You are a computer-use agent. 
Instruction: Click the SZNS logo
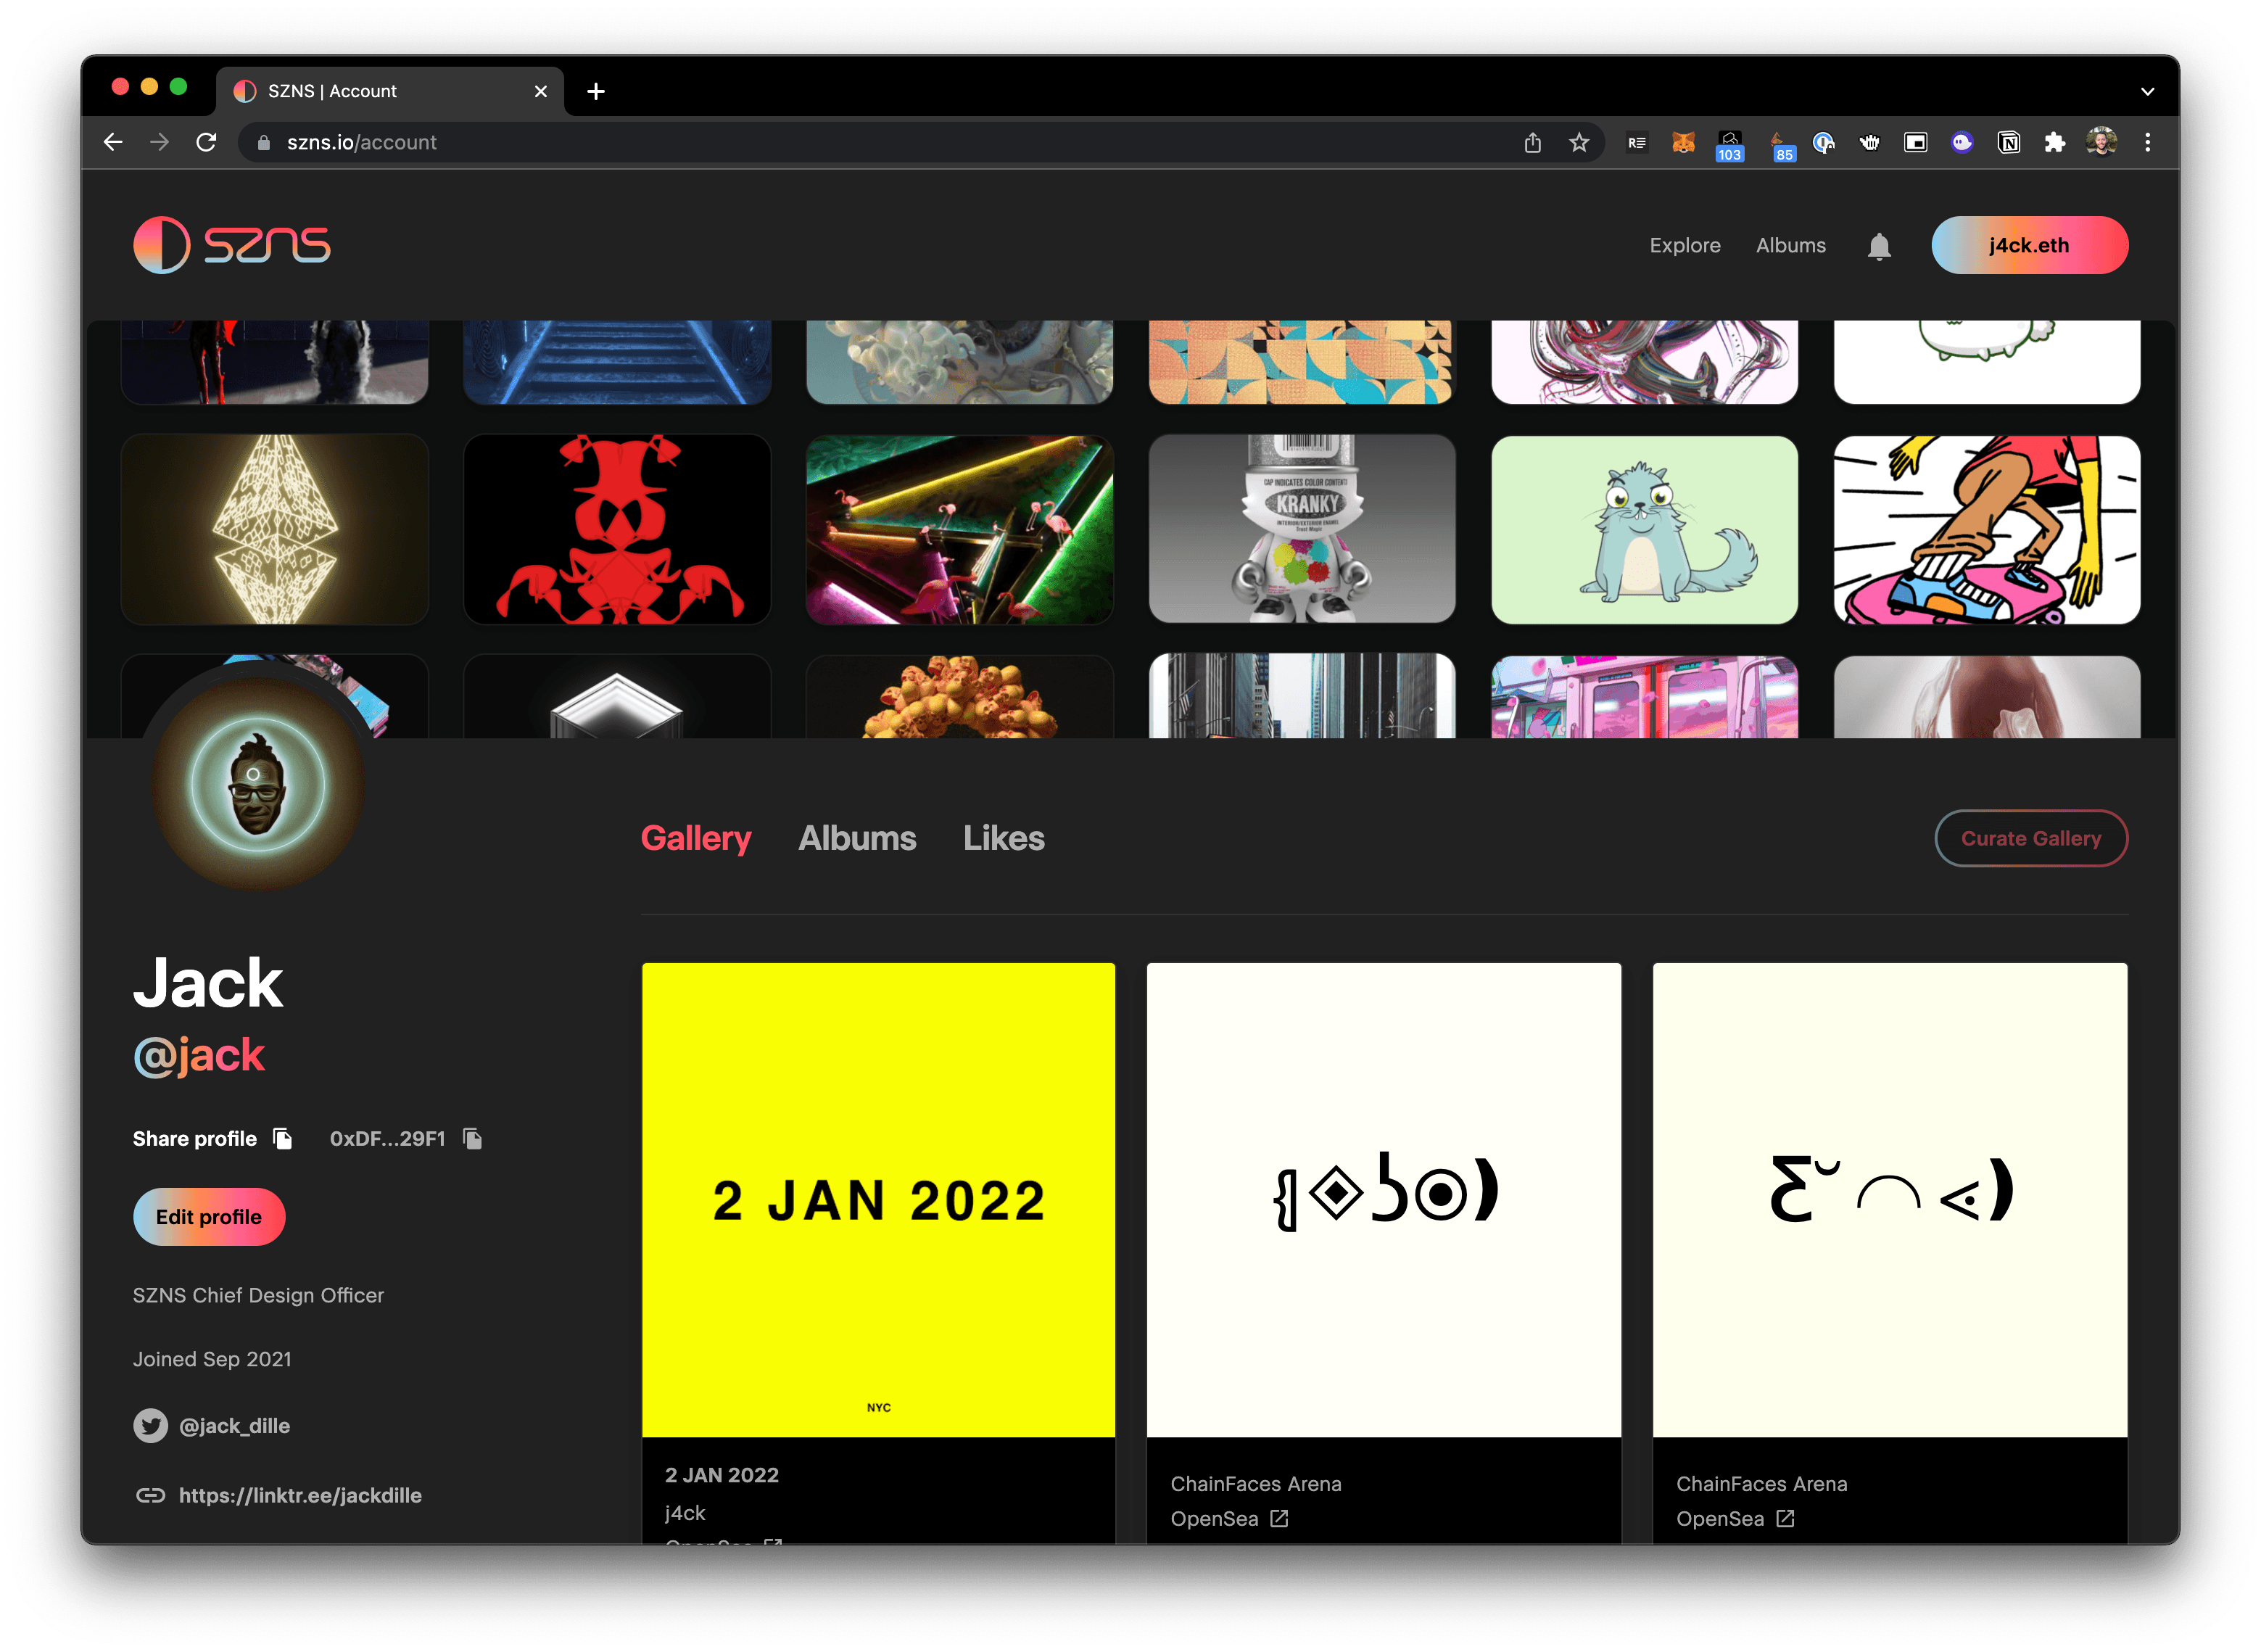click(232, 245)
